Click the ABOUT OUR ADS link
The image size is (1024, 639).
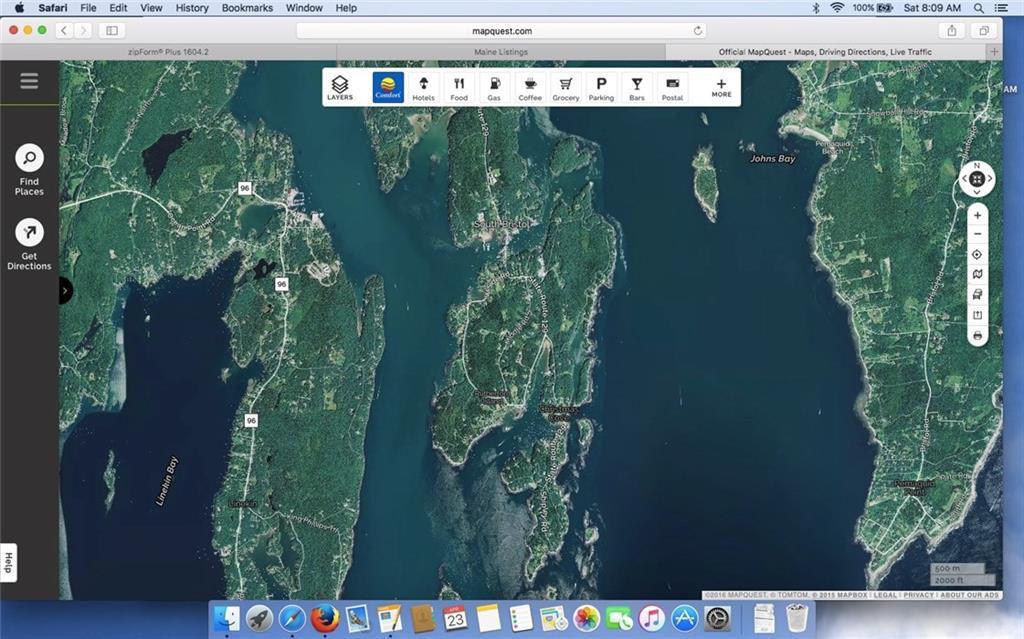pos(970,595)
